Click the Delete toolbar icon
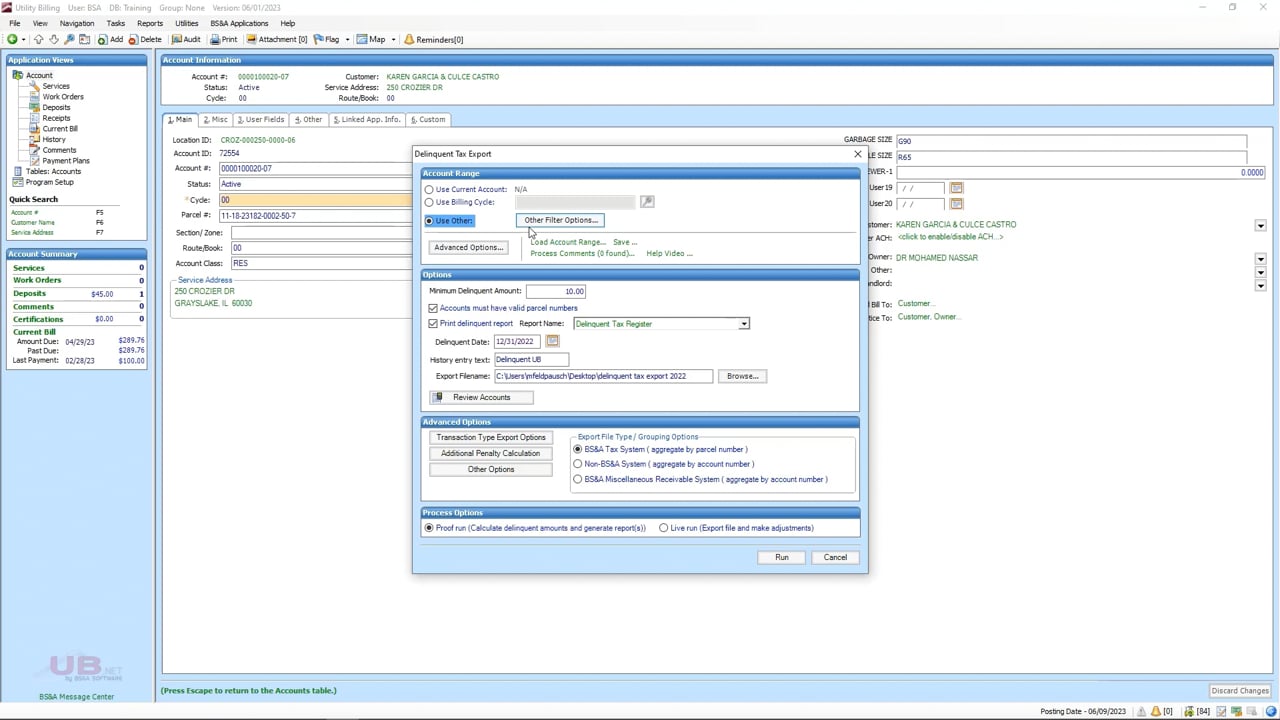 click(x=145, y=40)
